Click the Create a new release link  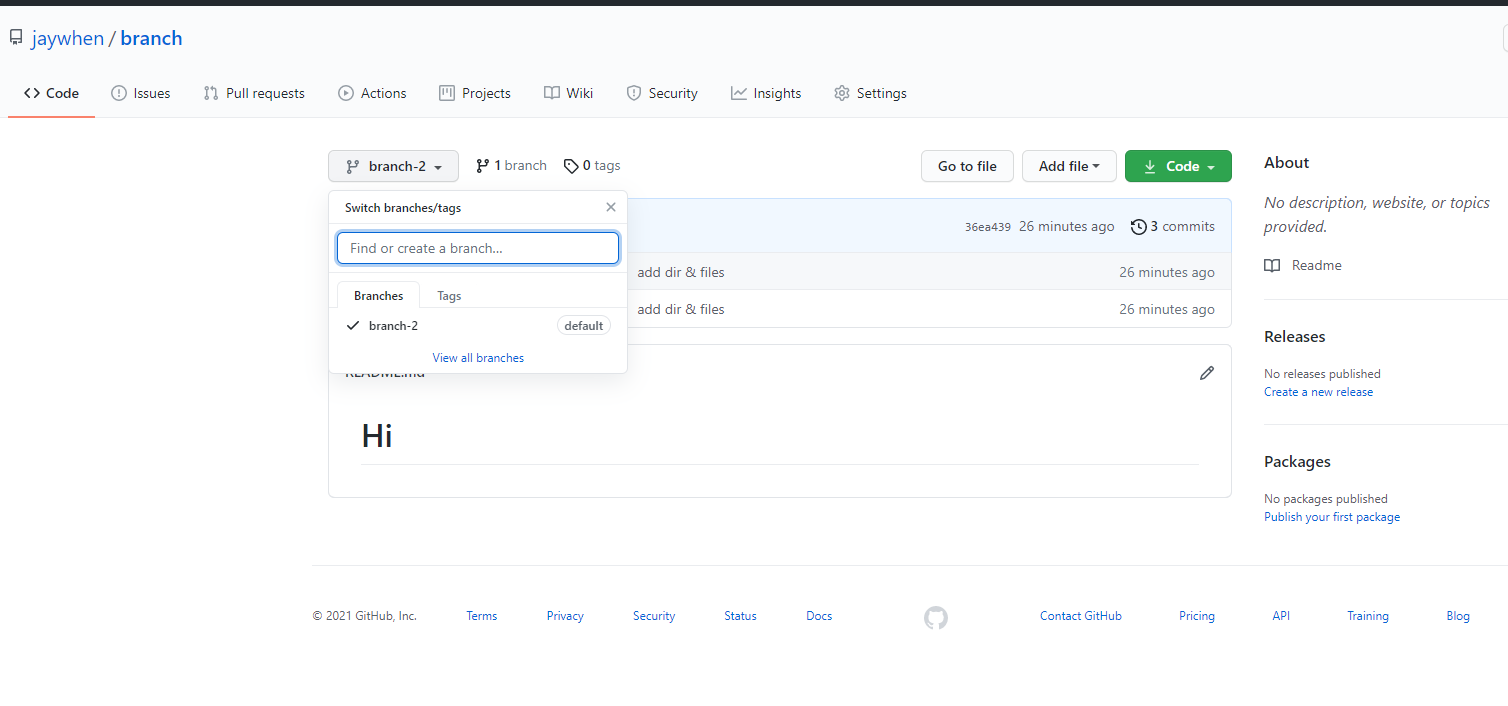click(1318, 392)
